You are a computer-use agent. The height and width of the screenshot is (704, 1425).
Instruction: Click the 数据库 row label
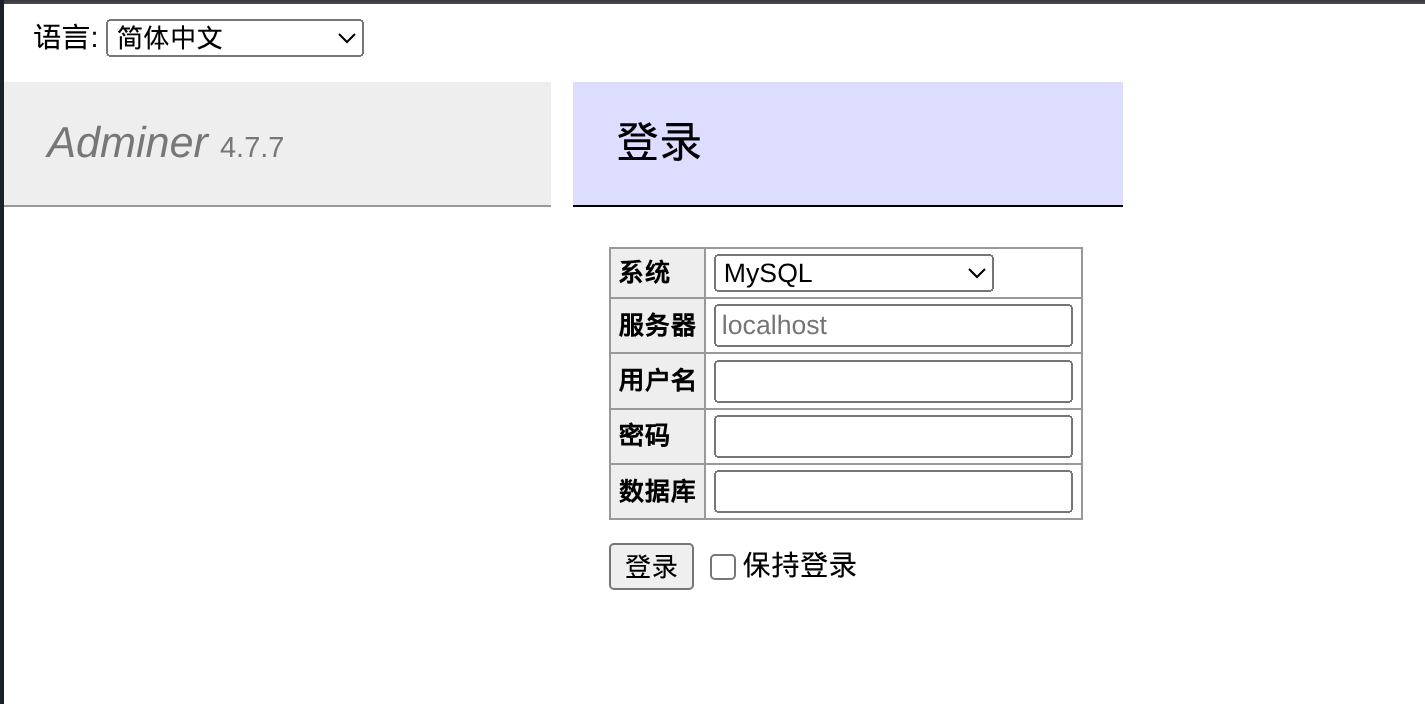657,491
